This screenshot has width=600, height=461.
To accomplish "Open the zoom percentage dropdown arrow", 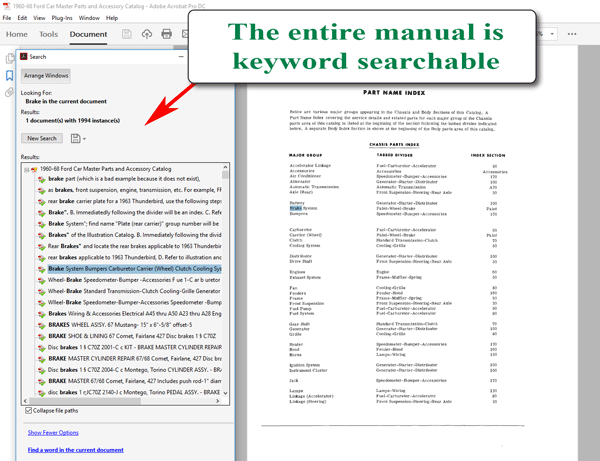I will pos(552,34).
